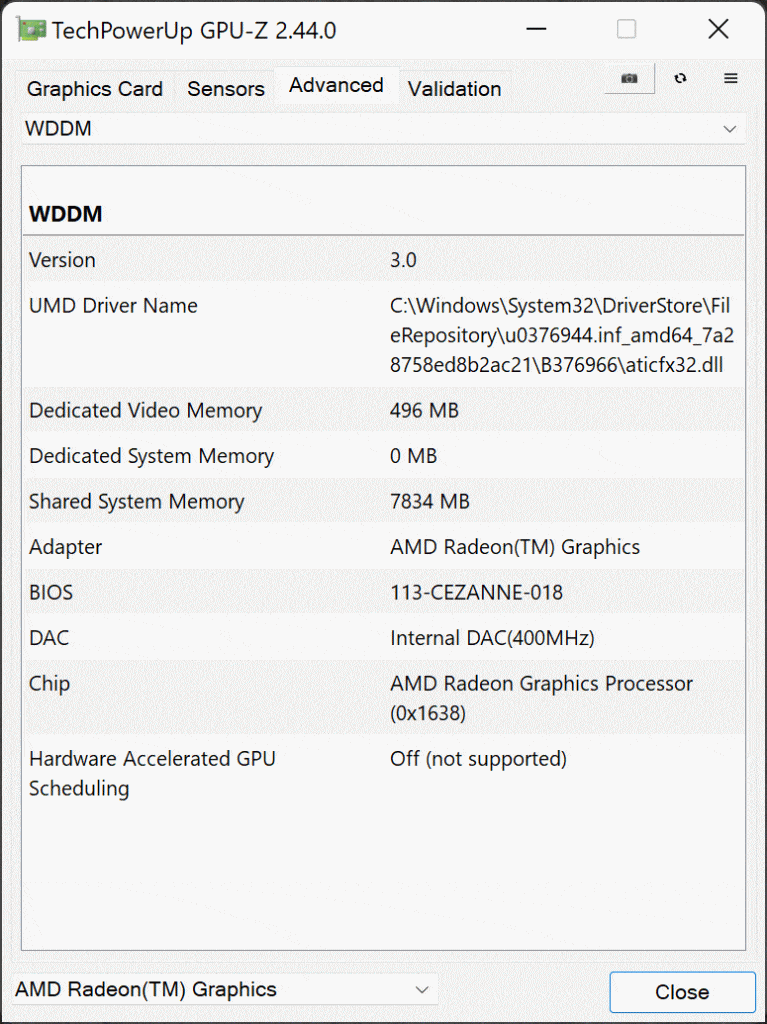
Task: Click the Chip row label
Action: coord(49,684)
